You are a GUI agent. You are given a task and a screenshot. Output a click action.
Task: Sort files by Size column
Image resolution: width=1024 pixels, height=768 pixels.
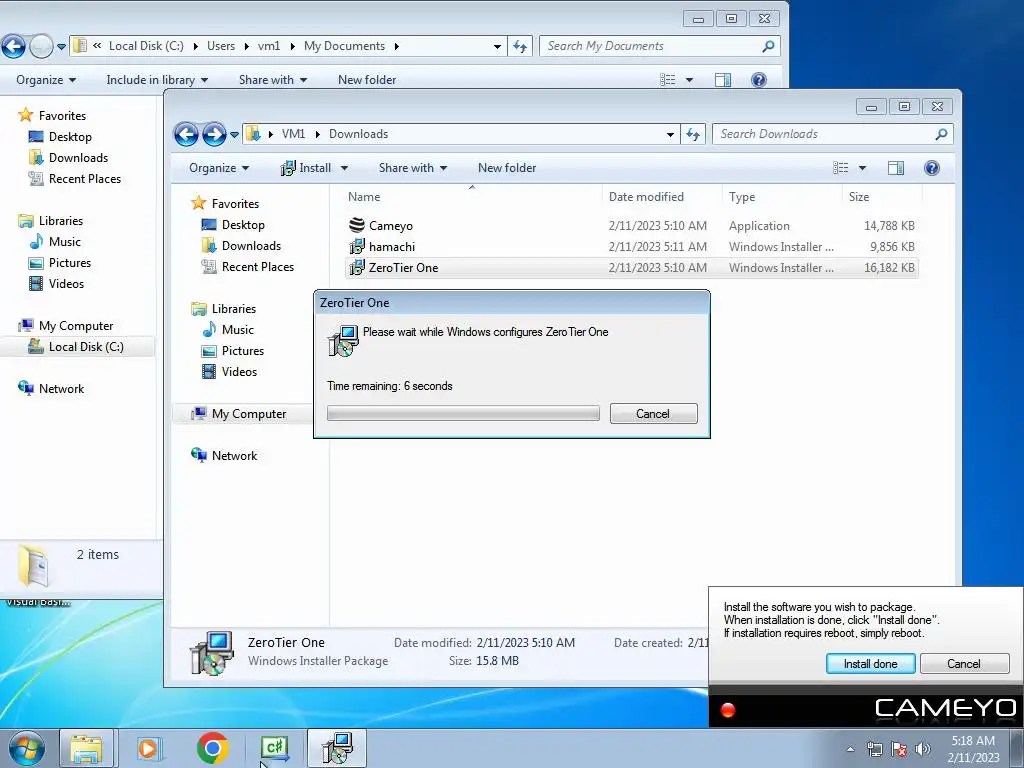coord(859,197)
